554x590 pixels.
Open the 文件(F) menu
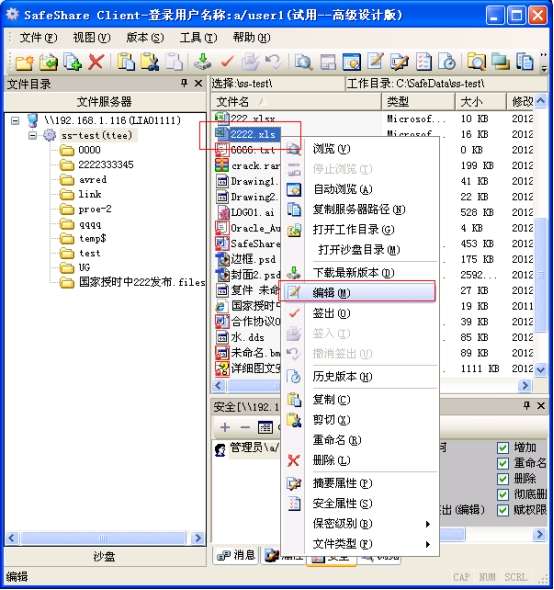click(x=38, y=37)
